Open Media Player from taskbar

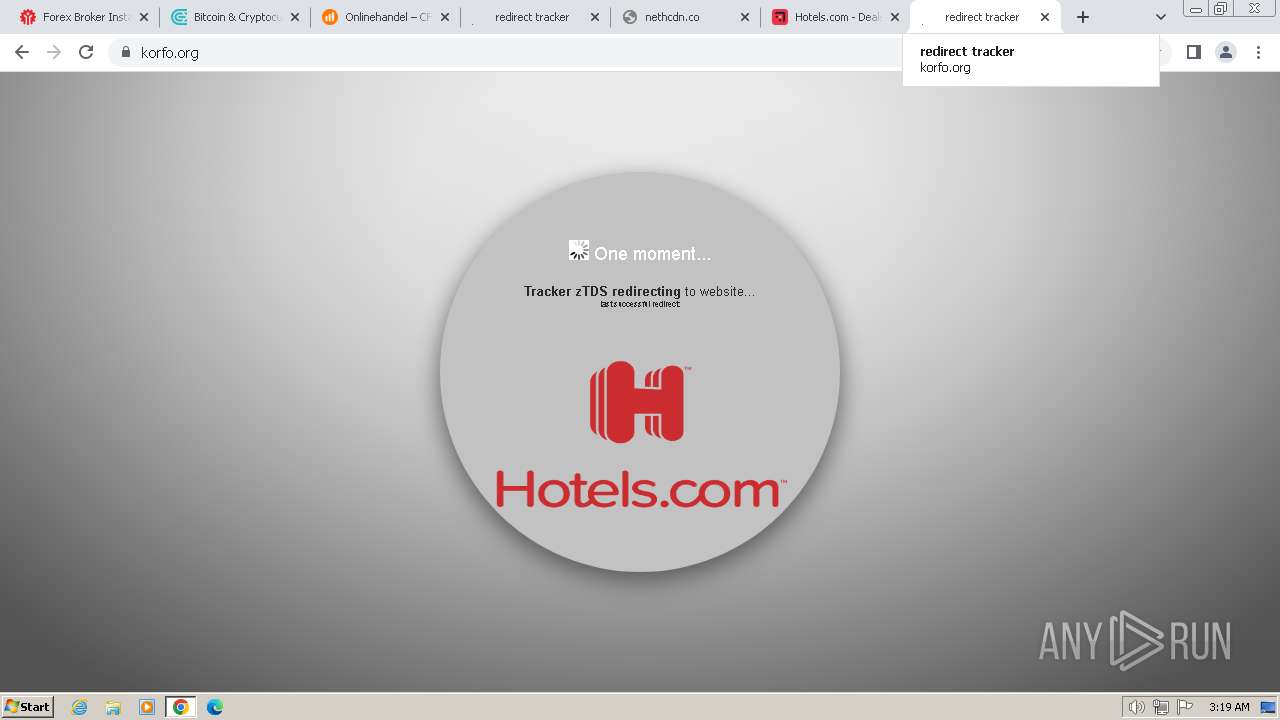click(147, 707)
